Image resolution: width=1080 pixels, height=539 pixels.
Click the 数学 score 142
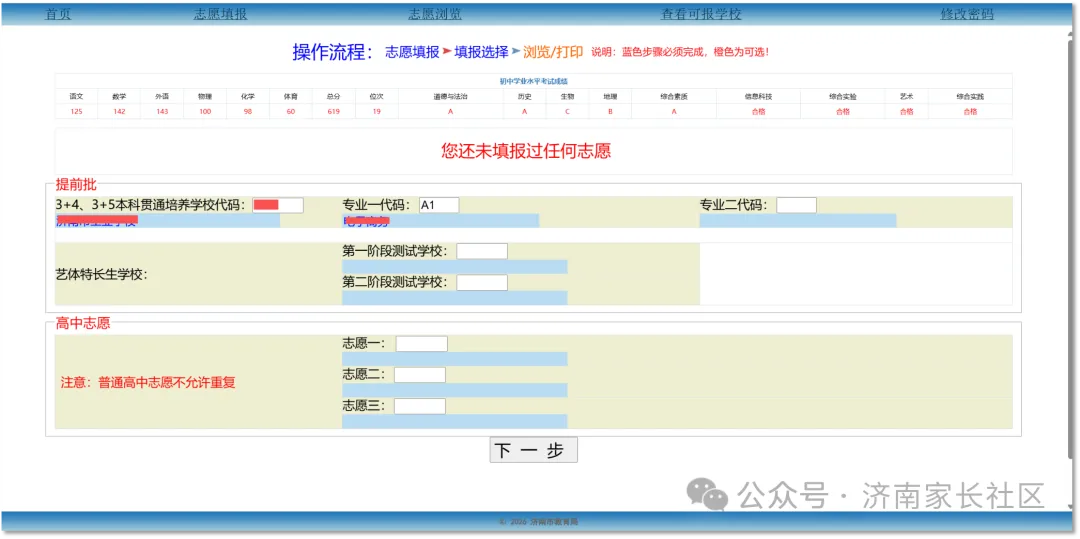coord(119,112)
